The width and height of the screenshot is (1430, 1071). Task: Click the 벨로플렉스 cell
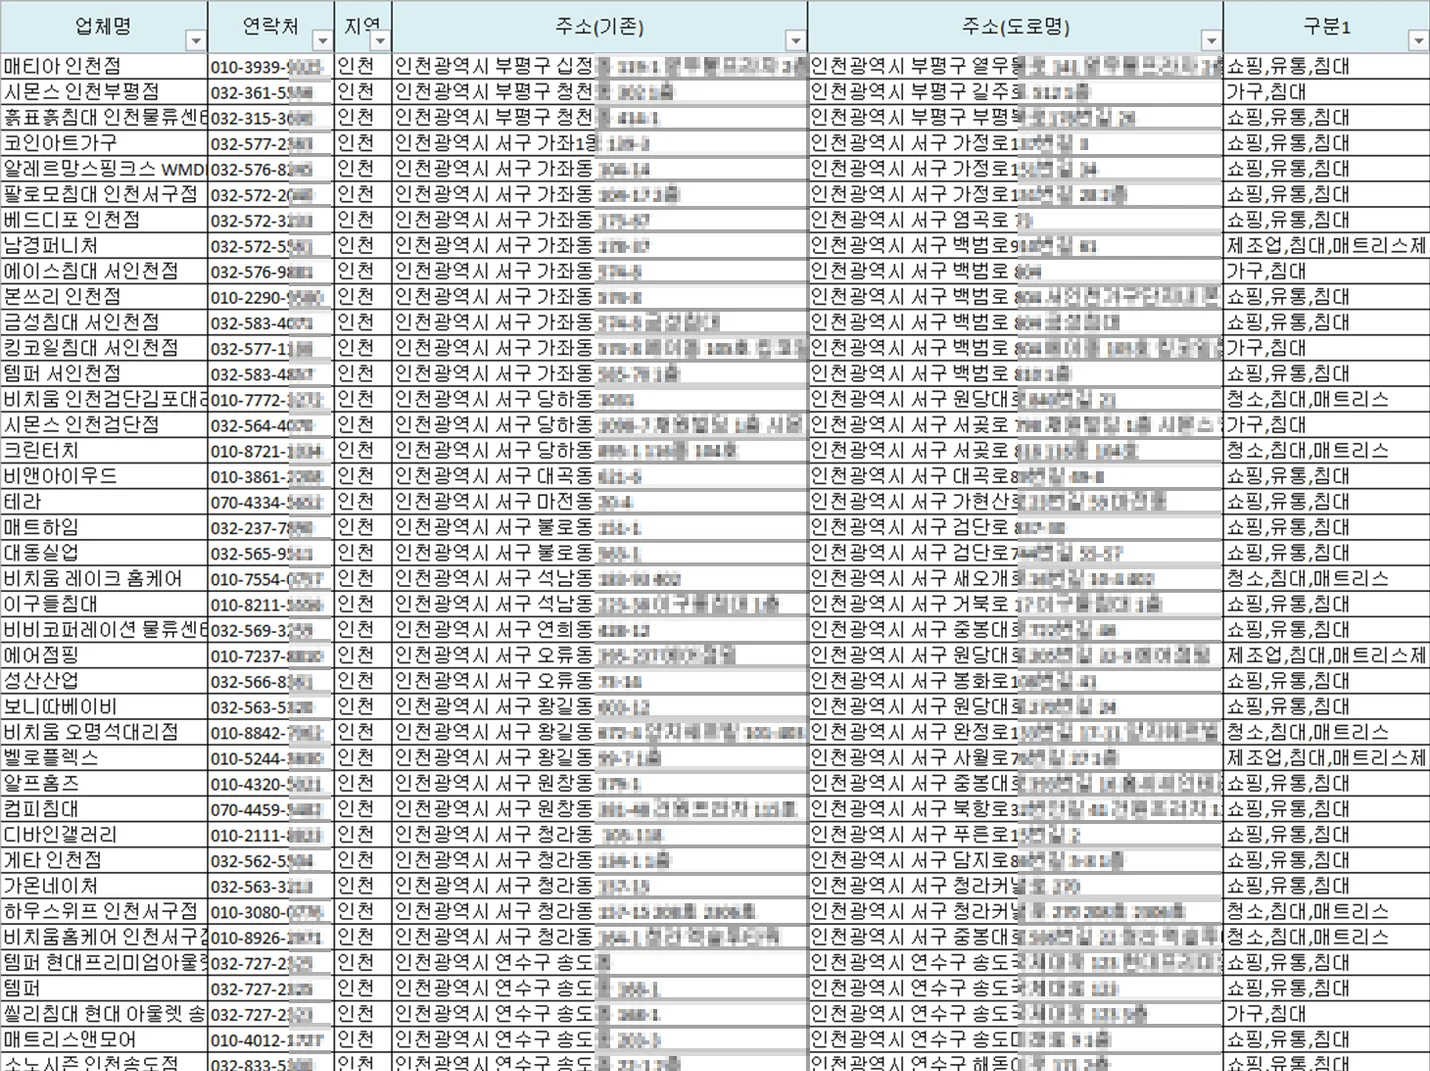click(104, 758)
